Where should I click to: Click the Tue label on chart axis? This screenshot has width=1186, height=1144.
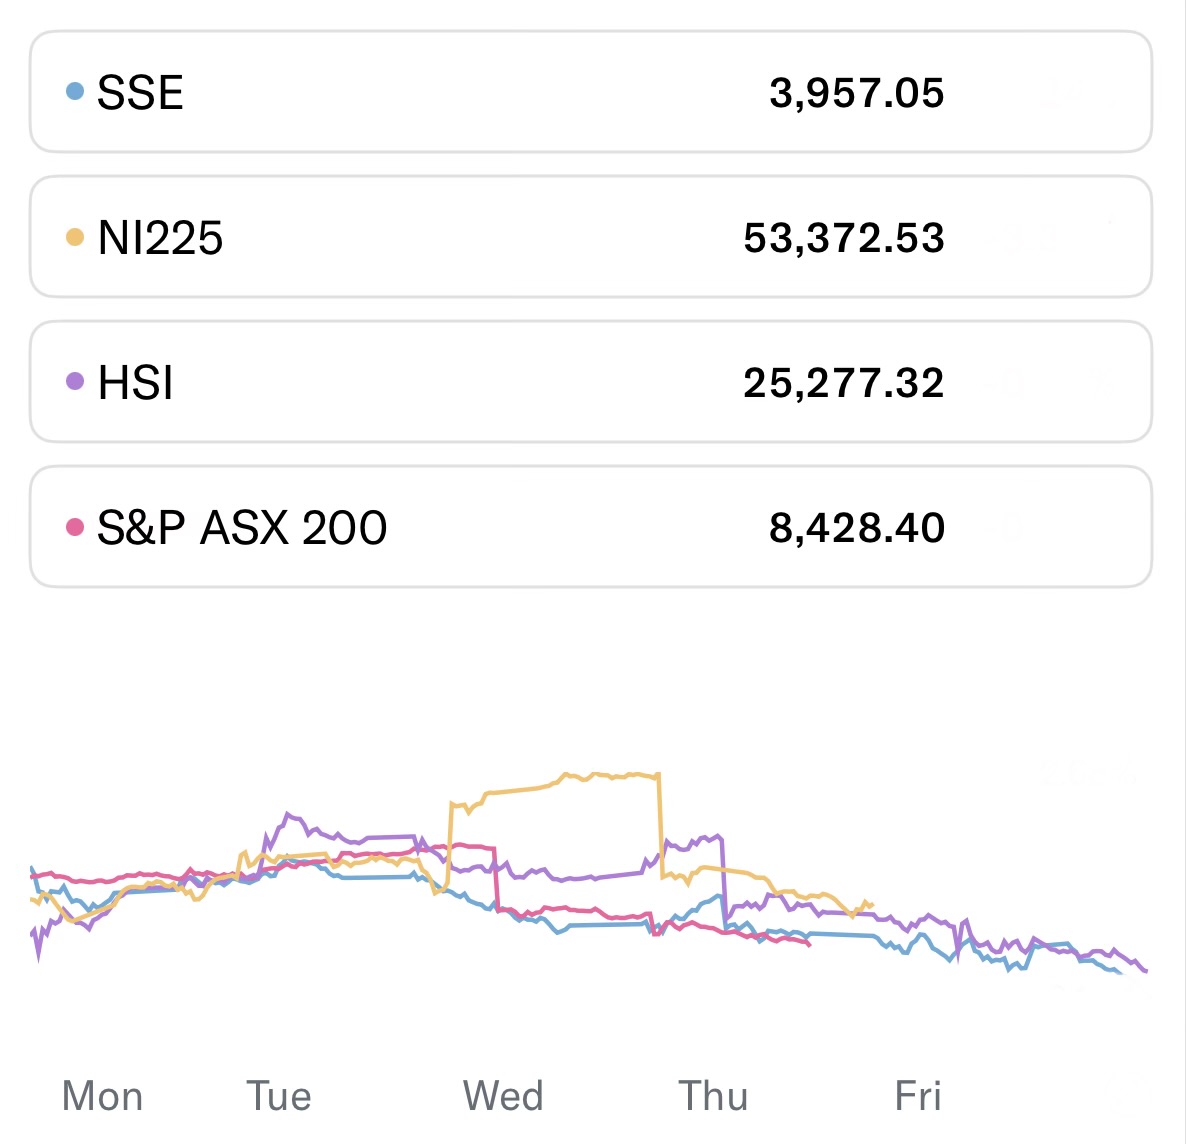279,1096
